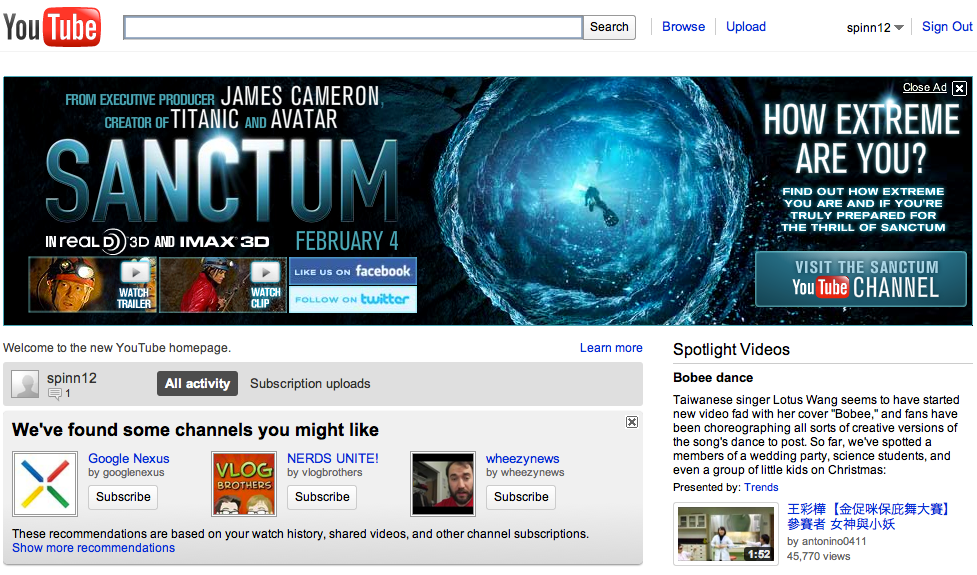Open the Google Nexus channel link
977x575 pixels.
pyautogui.click(x=128, y=459)
